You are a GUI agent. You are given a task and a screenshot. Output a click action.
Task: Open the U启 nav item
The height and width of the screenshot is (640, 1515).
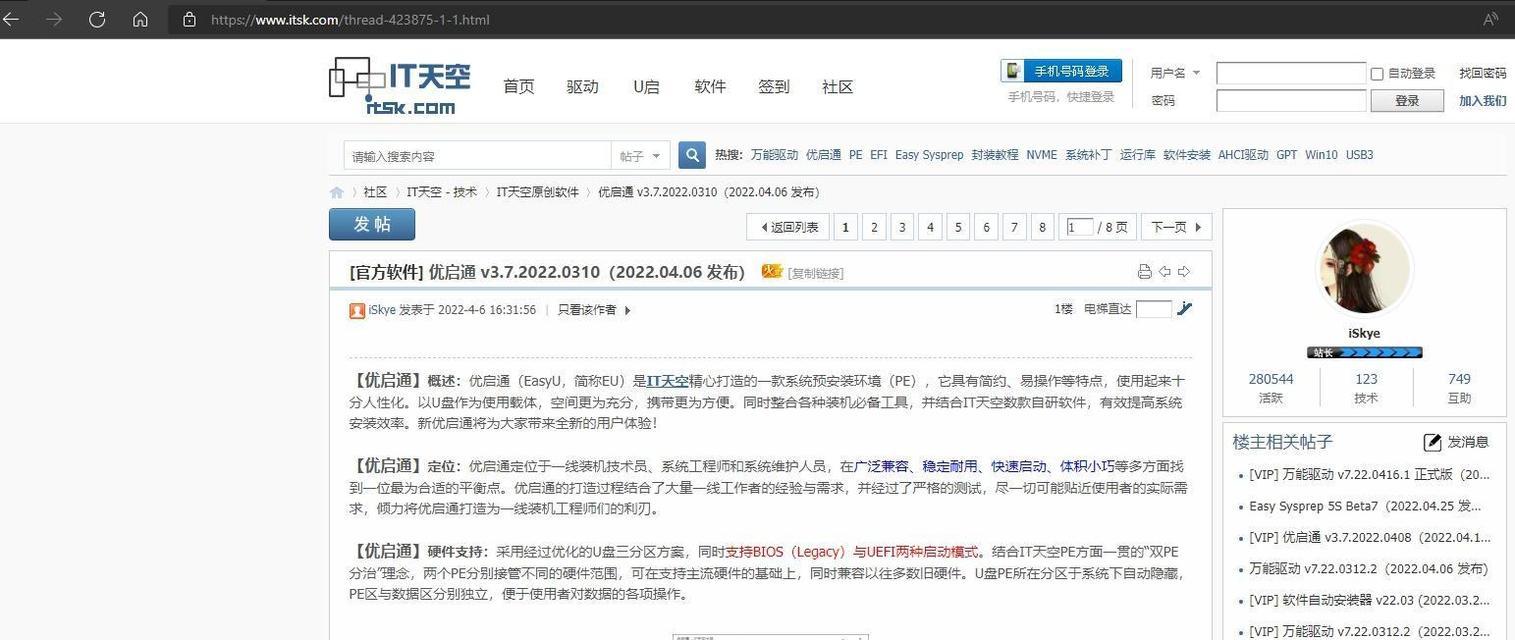[x=646, y=87]
